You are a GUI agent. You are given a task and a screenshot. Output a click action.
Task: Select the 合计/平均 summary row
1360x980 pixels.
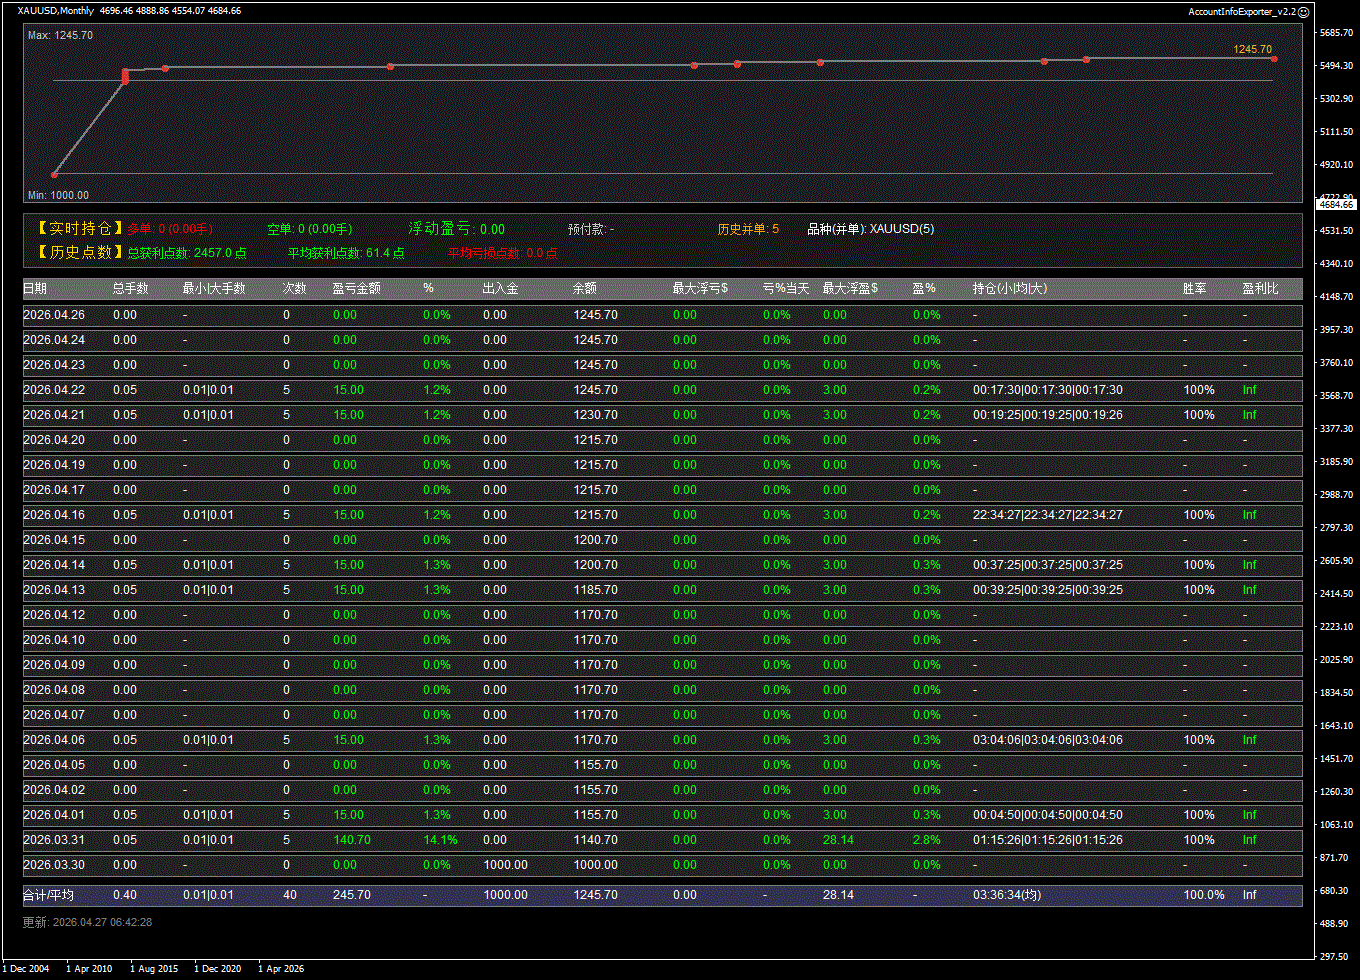(x=48, y=895)
